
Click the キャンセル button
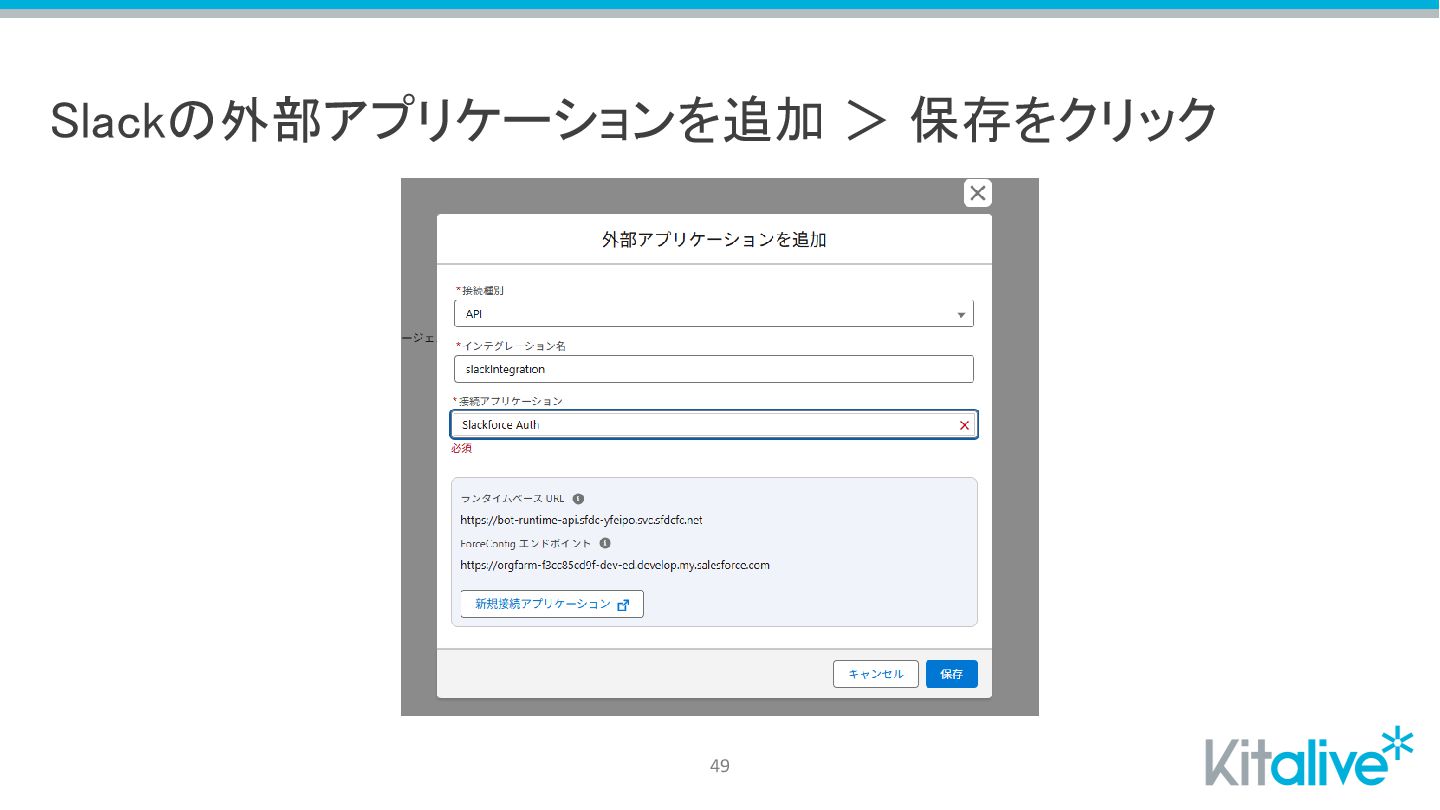(x=876, y=674)
